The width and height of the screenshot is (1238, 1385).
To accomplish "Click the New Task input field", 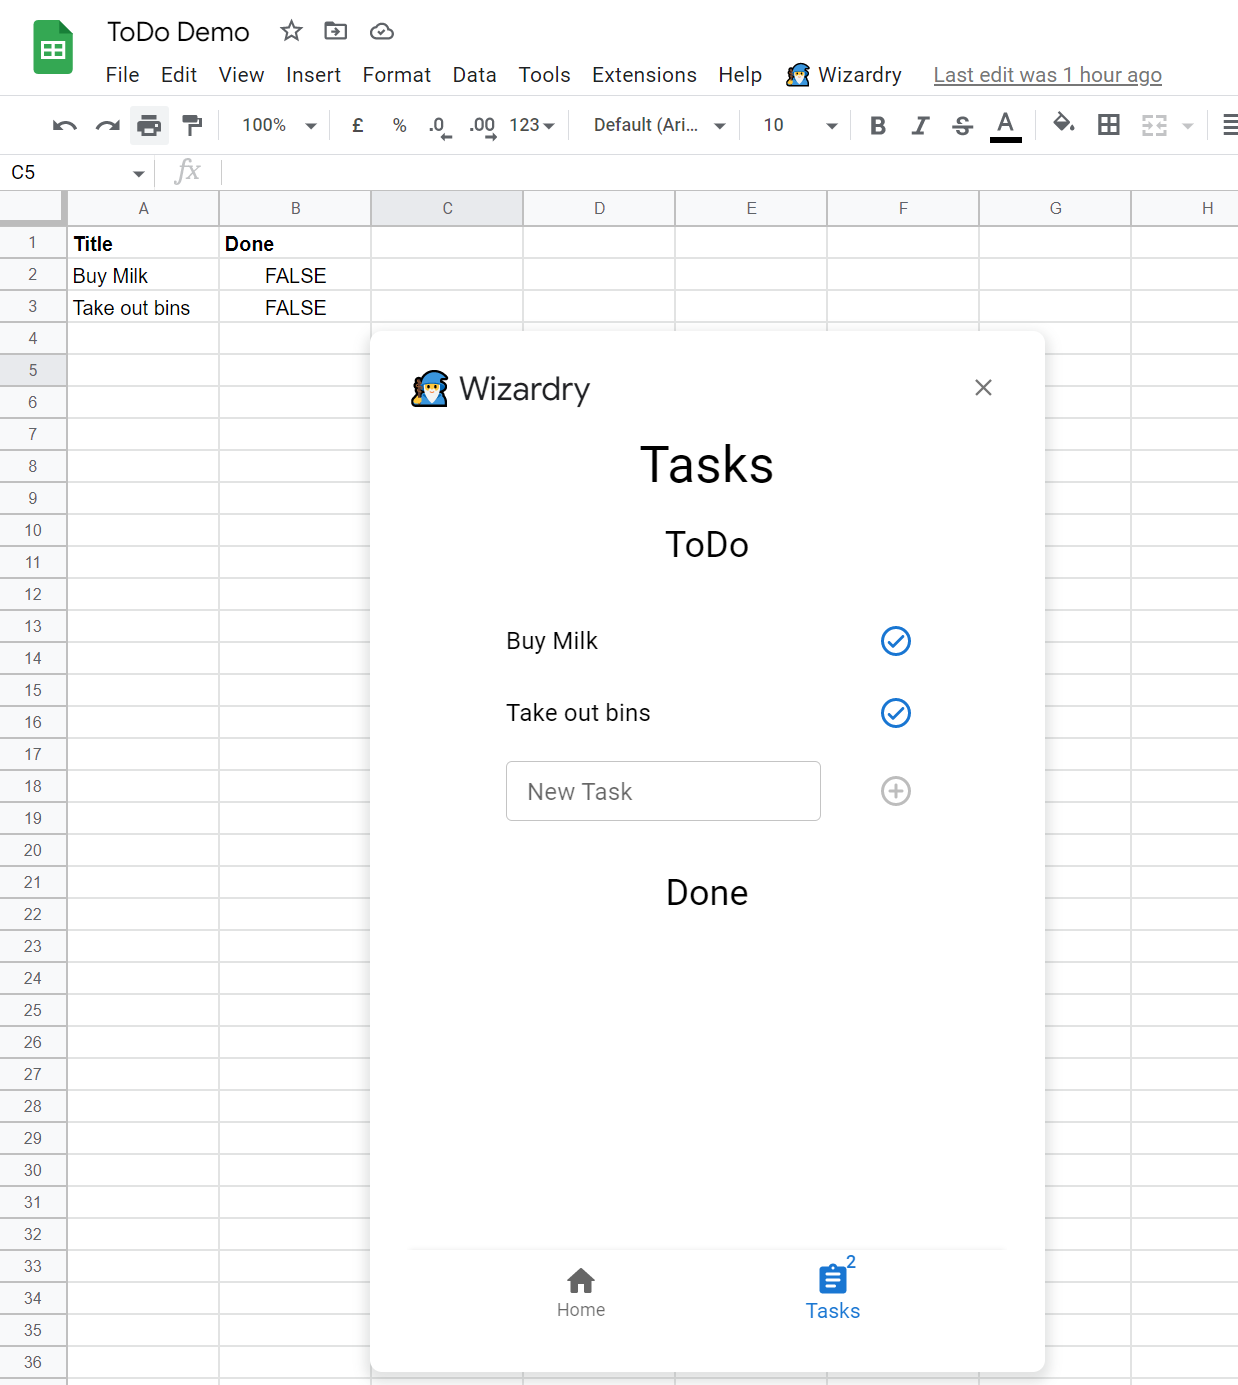I will tap(663, 791).
